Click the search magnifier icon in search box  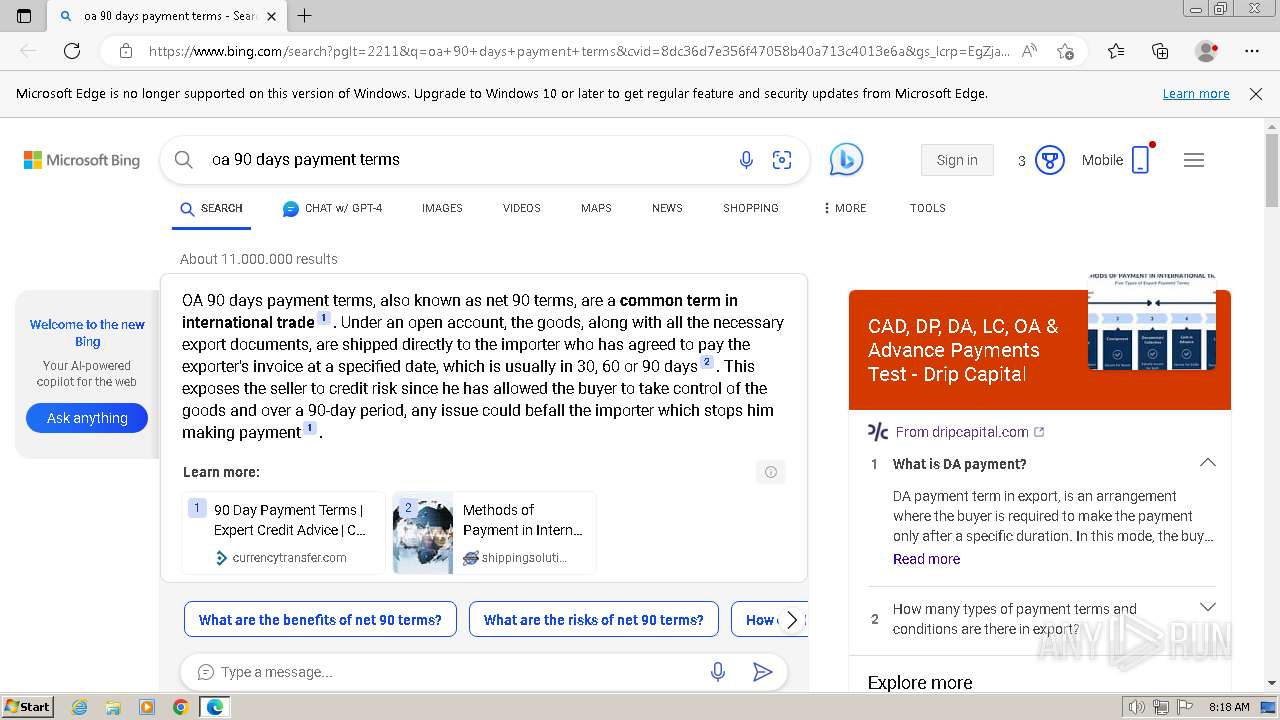pyautogui.click(x=183, y=160)
